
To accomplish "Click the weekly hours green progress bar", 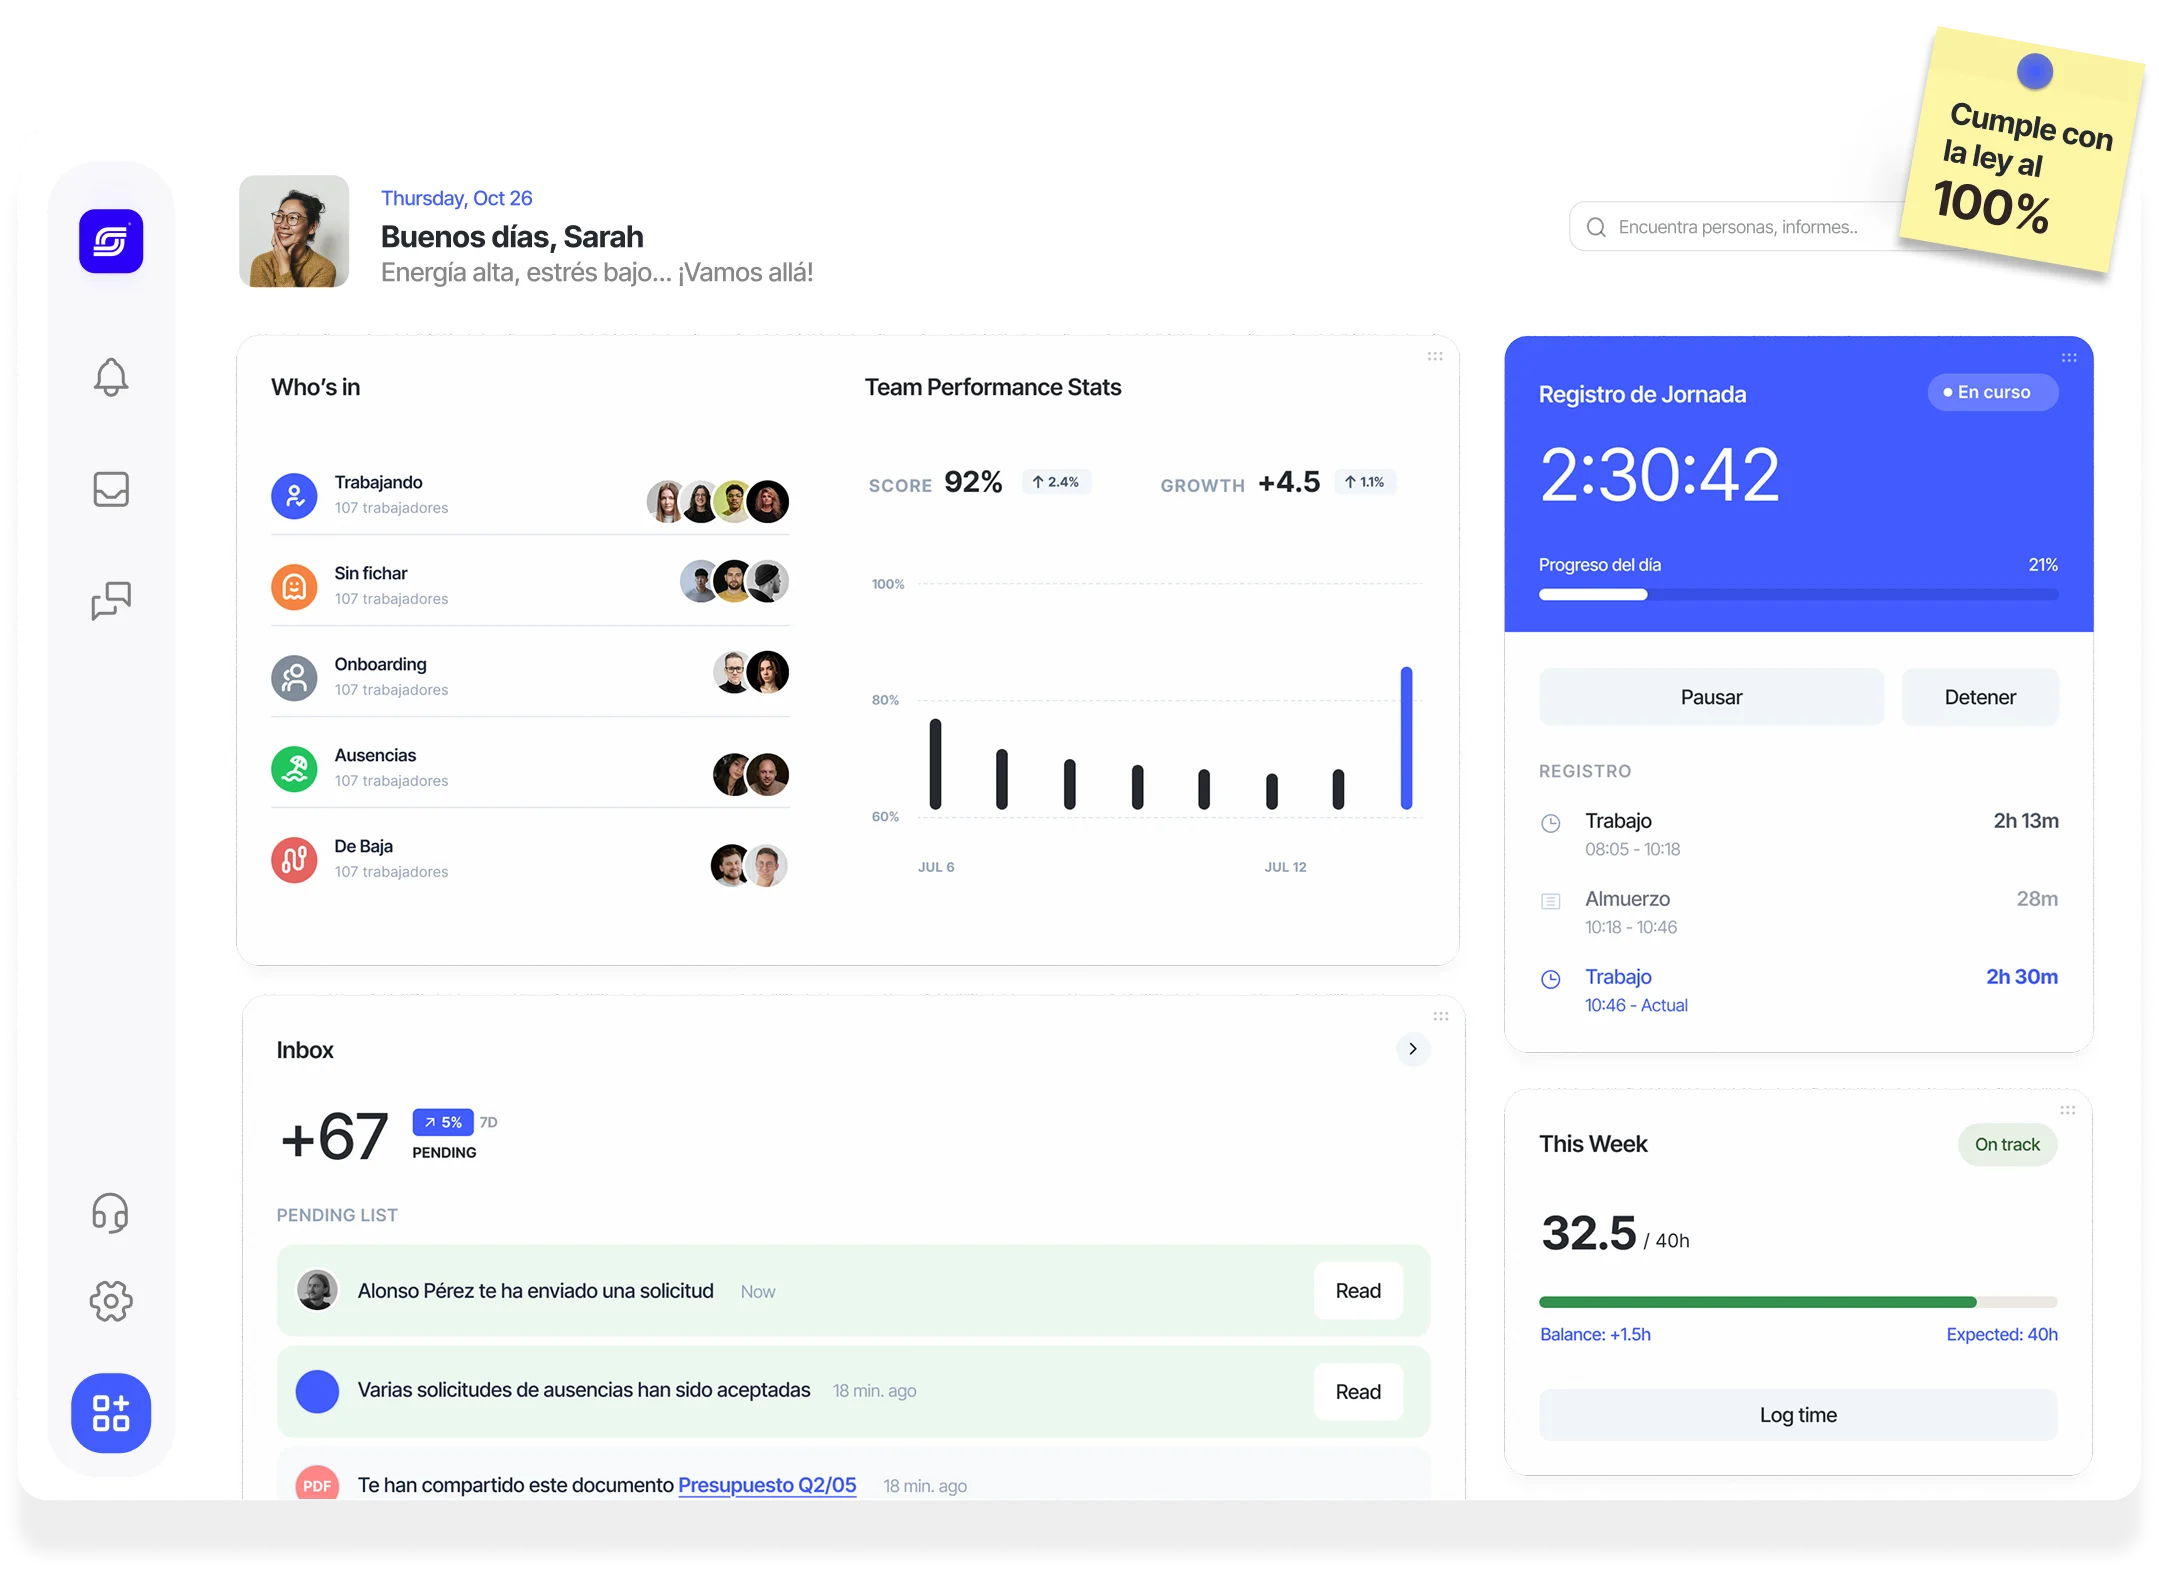I will click(1798, 1302).
